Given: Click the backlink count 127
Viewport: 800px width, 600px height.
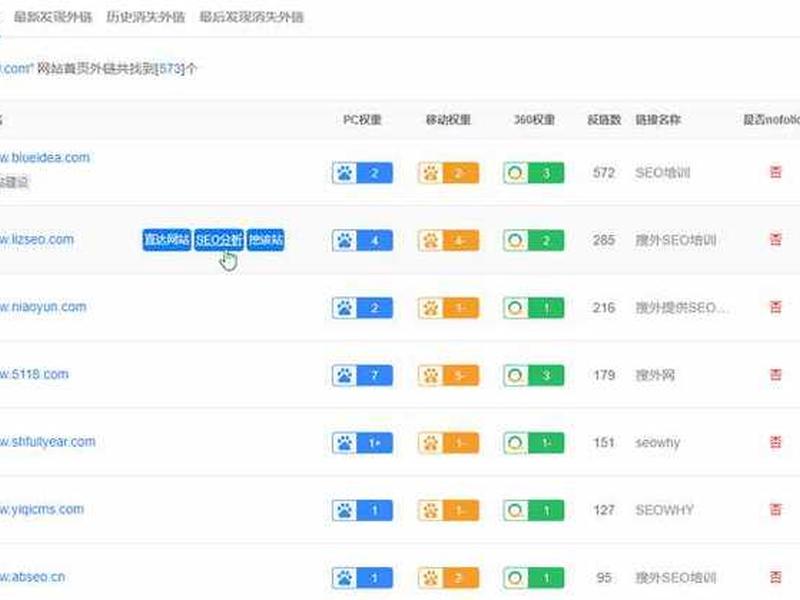Looking at the screenshot, I should coord(604,510).
